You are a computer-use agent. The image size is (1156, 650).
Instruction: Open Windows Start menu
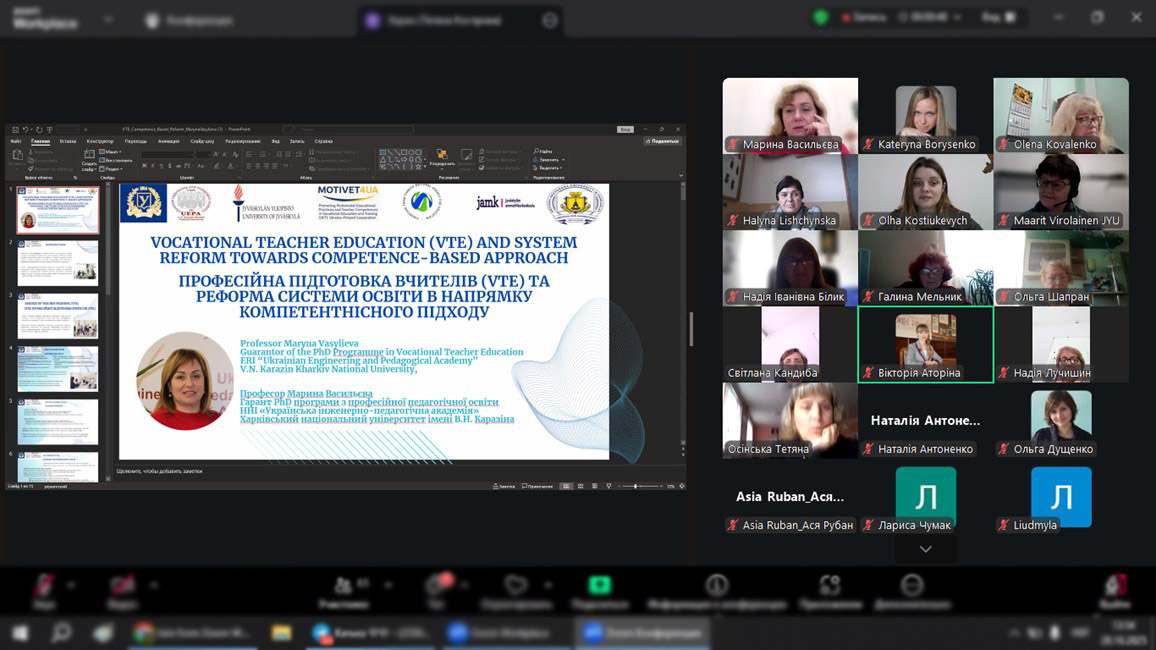click(20, 633)
